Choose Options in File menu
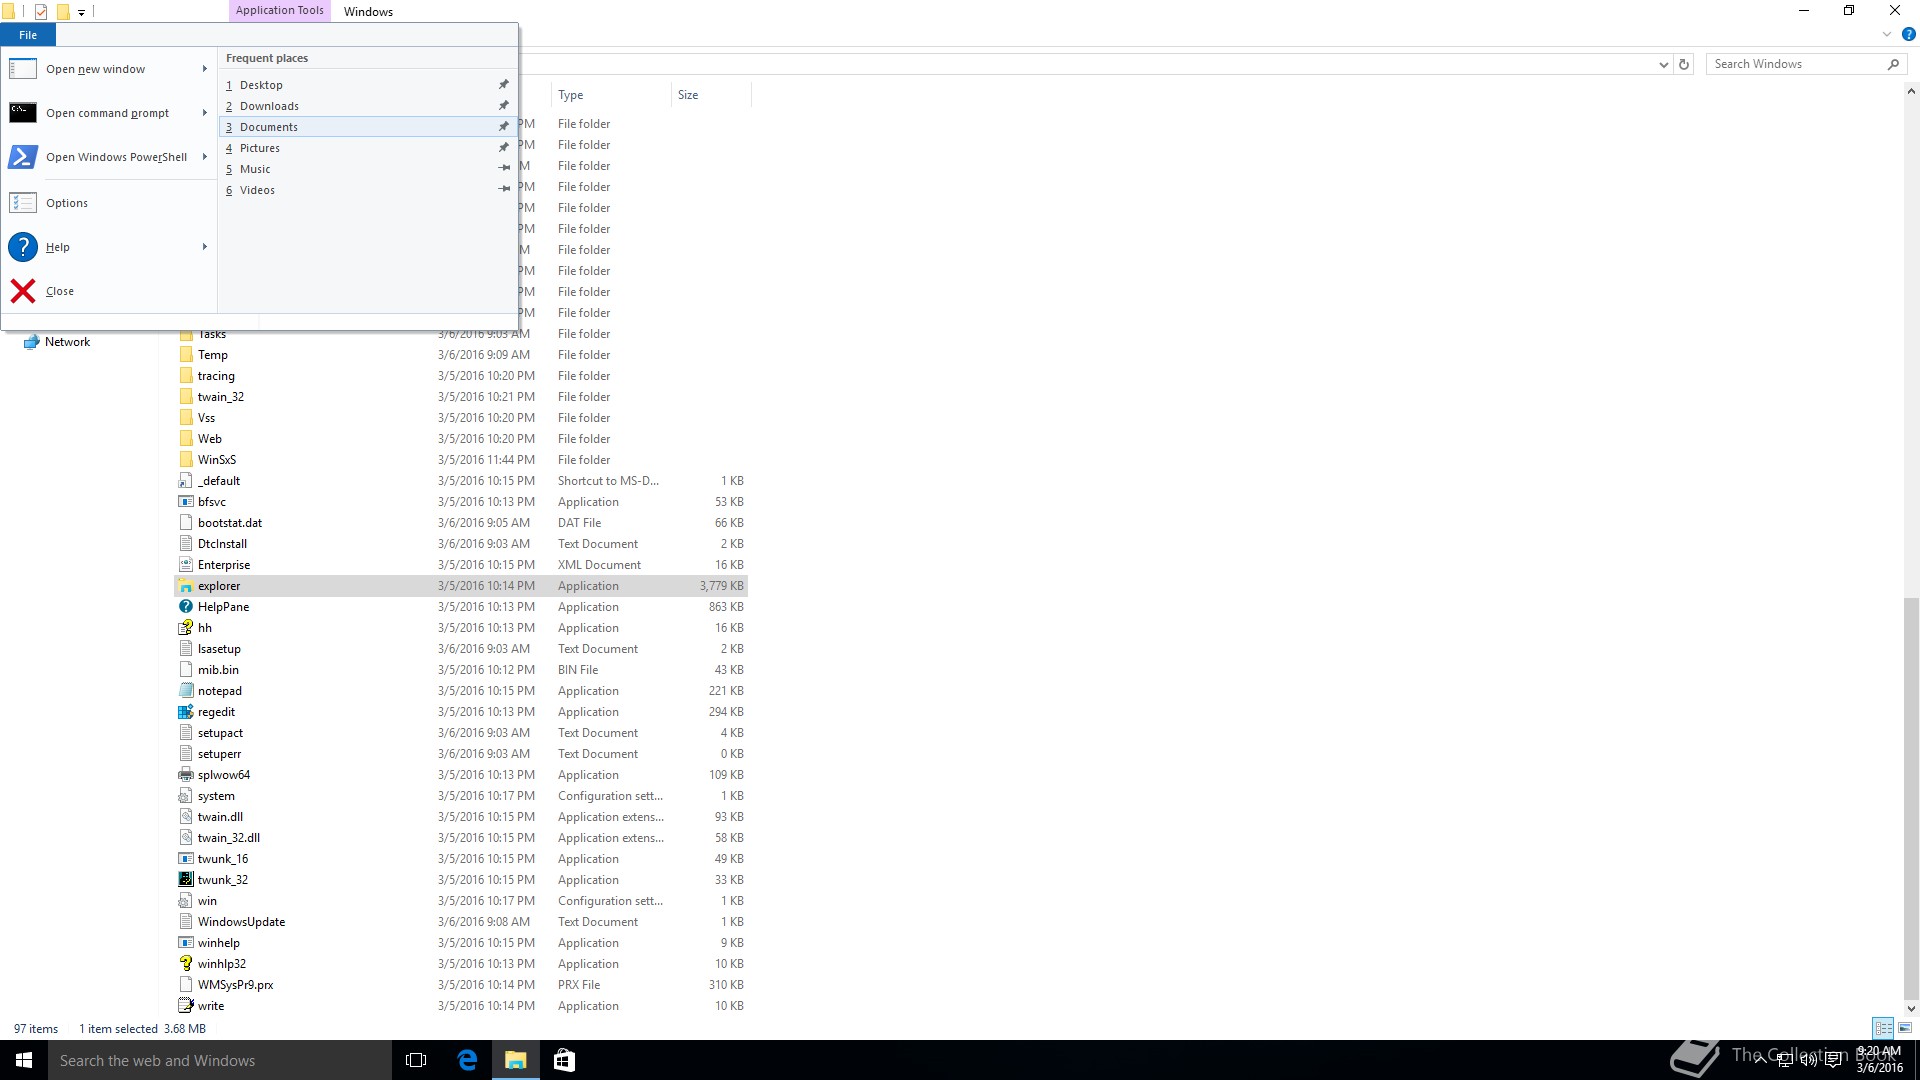Image resolution: width=1920 pixels, height=1080 pixels. (x=109, y=203)
